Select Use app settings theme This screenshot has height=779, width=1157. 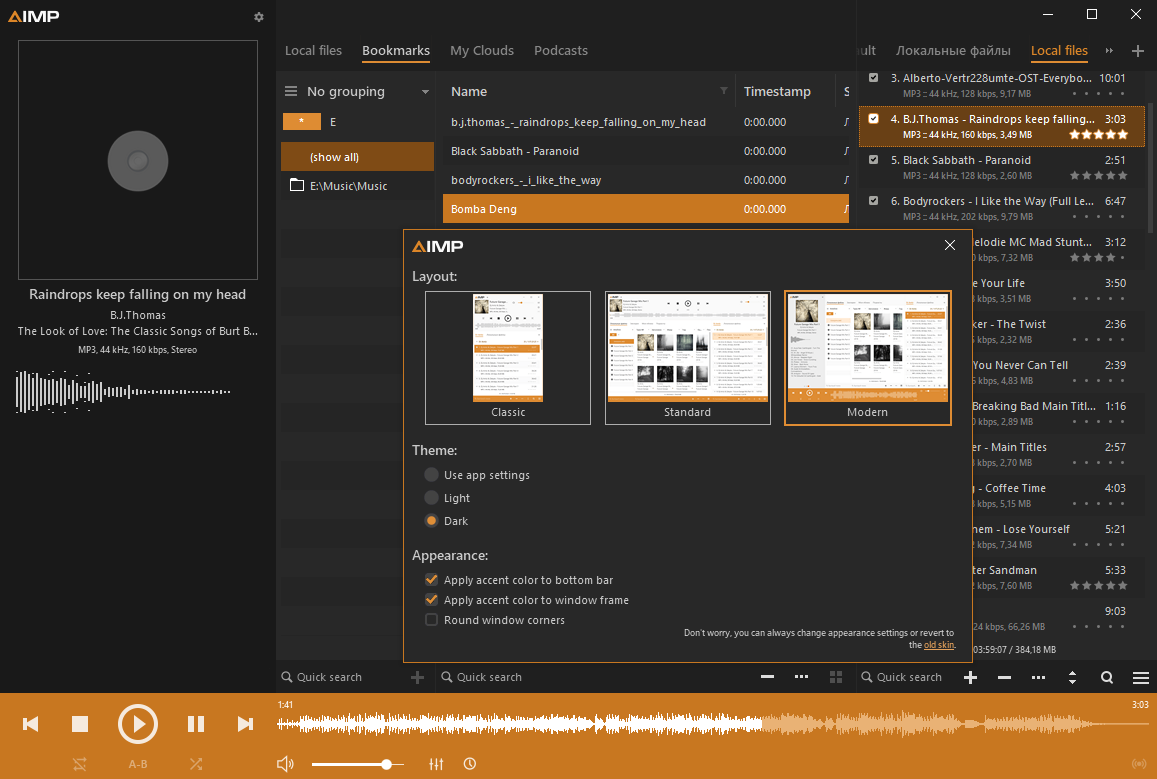[x=432, y=475]
